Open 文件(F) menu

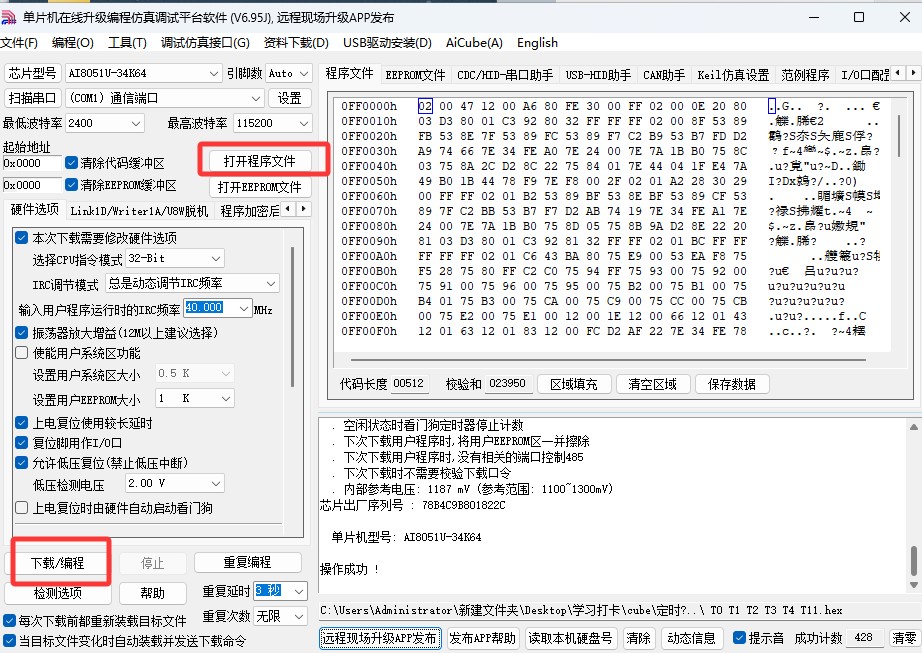click(x=19, y=43)
